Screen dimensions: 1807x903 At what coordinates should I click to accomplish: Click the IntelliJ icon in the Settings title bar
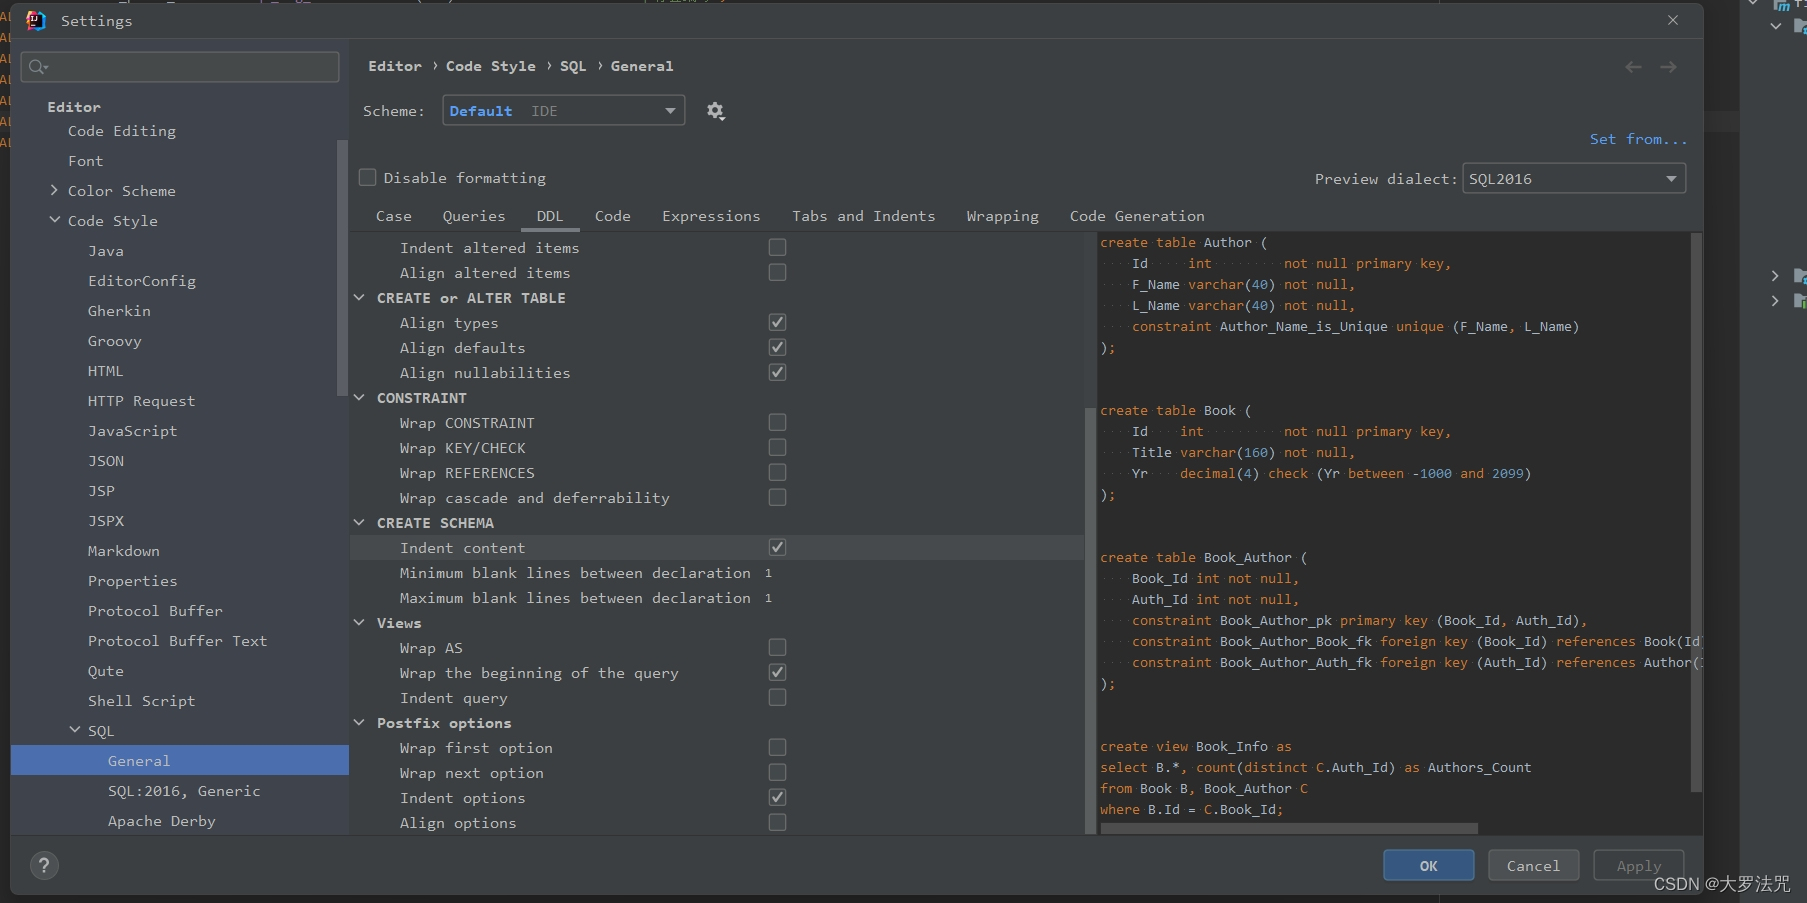[36, 20]
